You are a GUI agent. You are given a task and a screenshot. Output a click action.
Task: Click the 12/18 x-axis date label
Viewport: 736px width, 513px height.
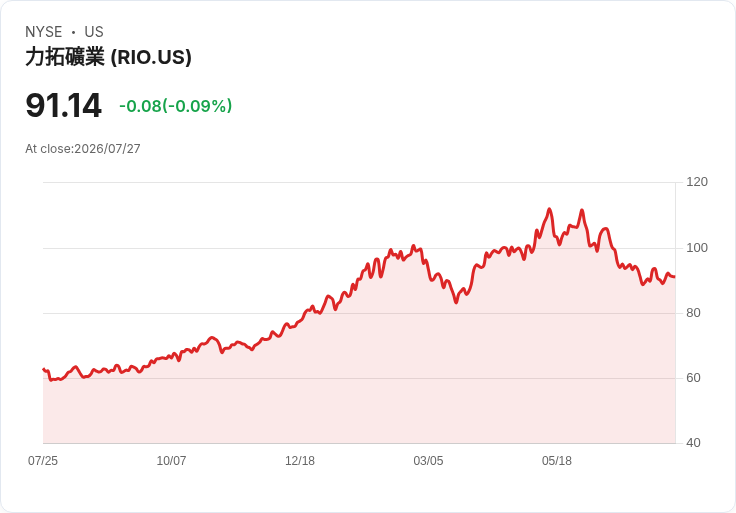(300, 461)
